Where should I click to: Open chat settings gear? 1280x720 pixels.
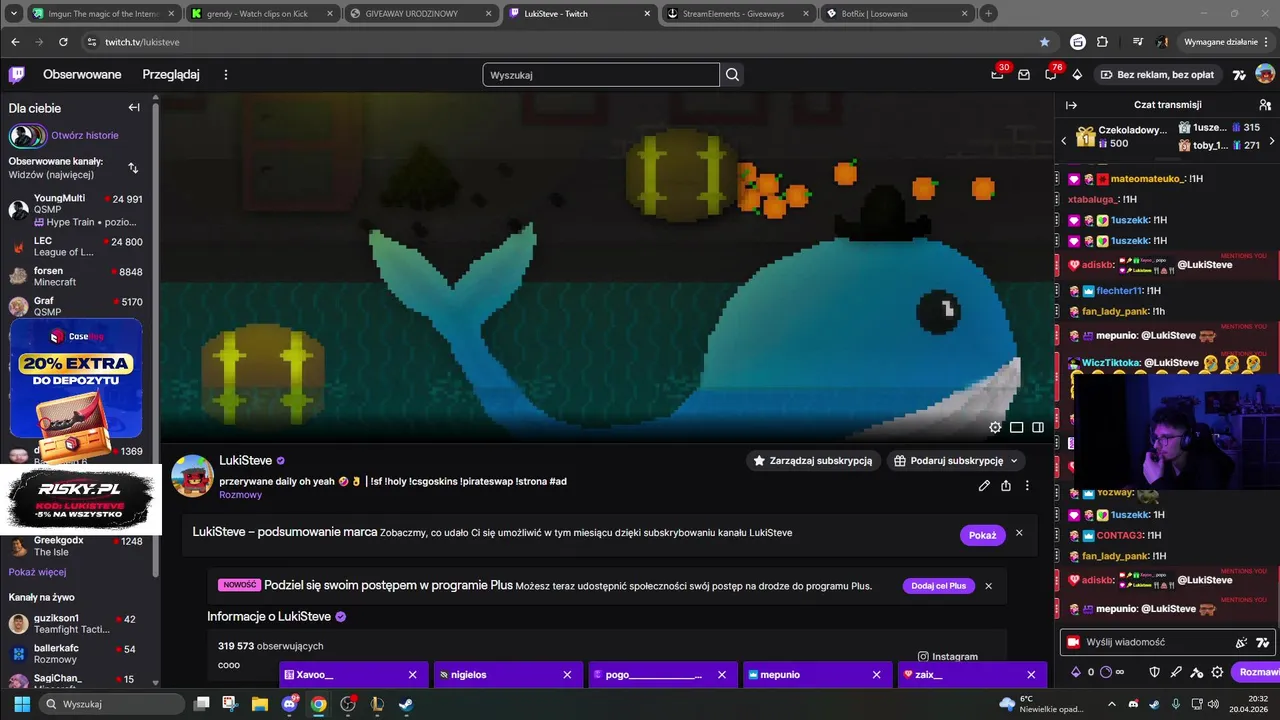coord(1217,672)
